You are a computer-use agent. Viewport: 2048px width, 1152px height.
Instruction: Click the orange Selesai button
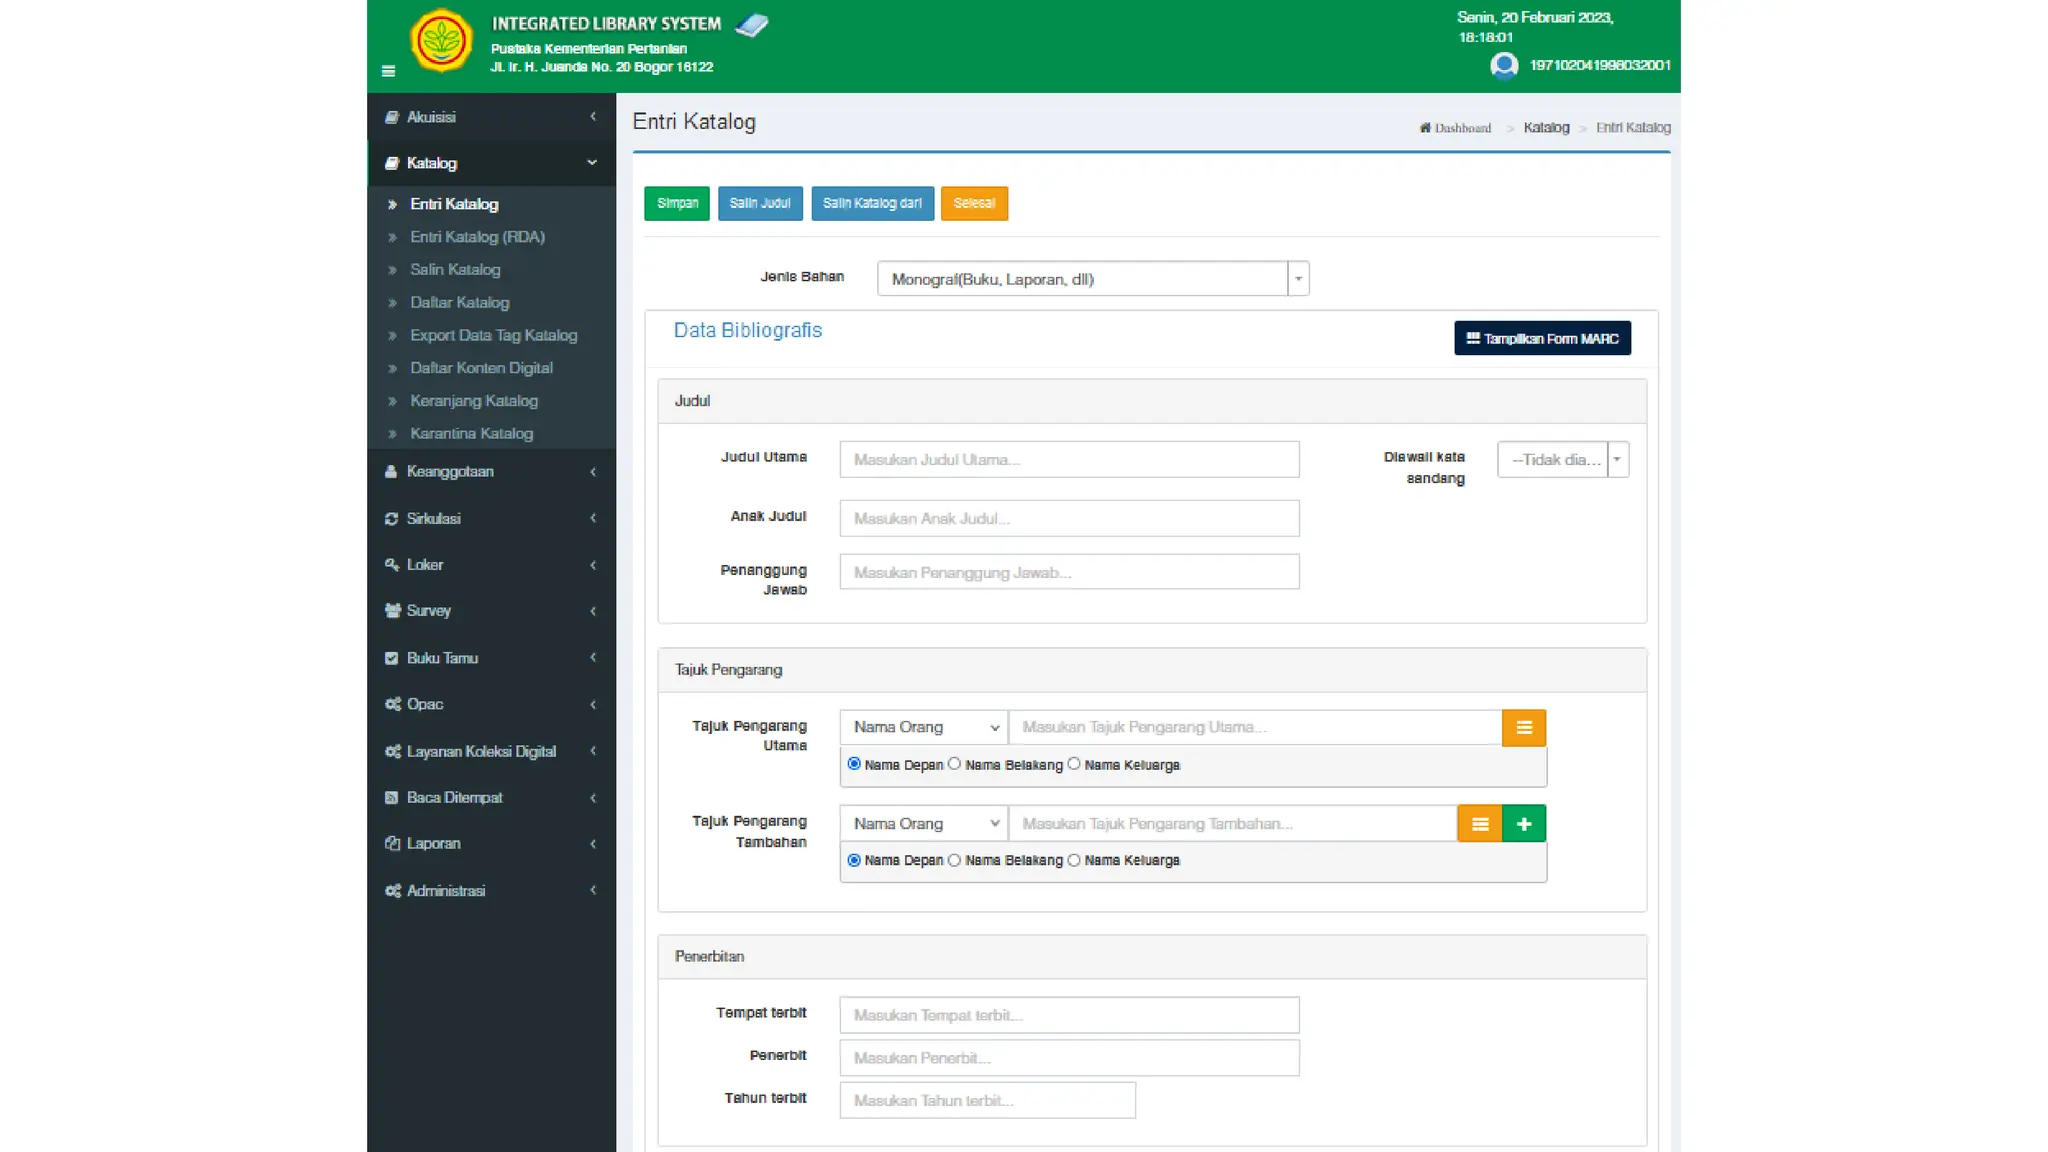973,204
